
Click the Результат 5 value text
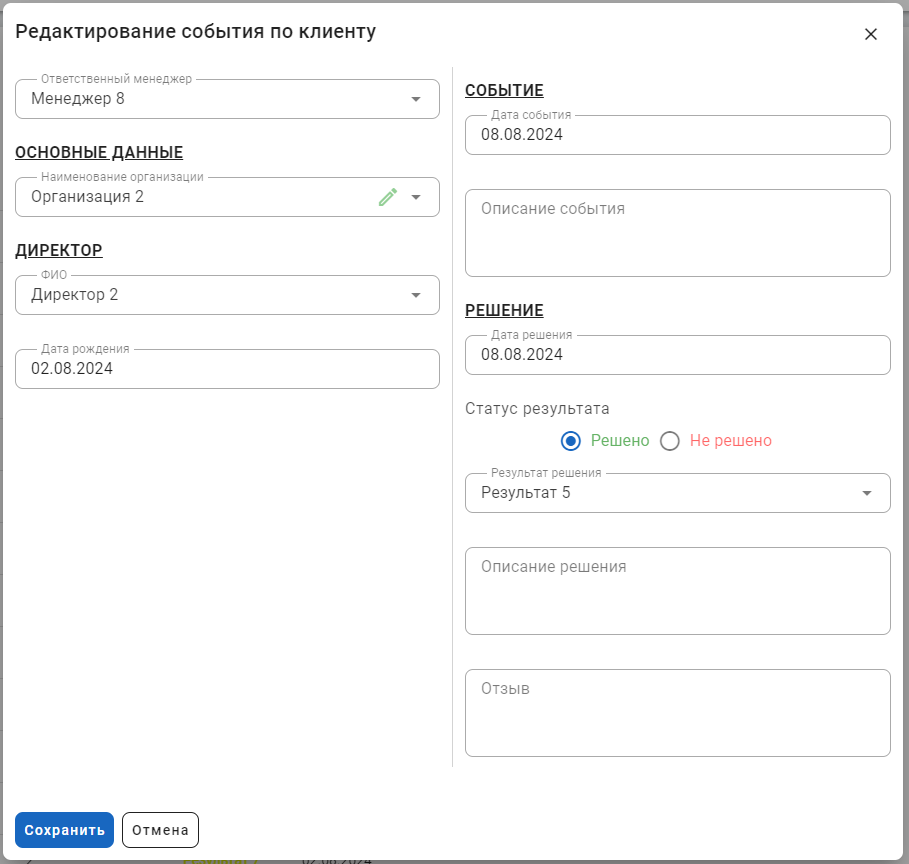526,492
